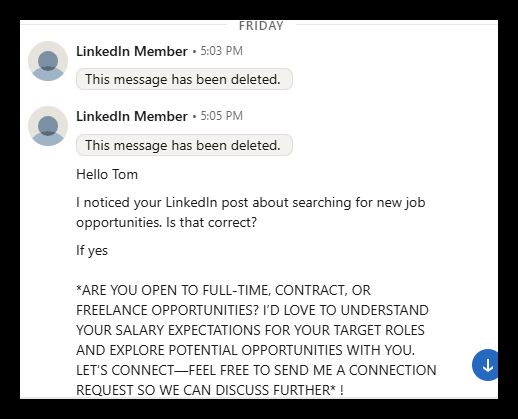518x419 pixels.
Task: Click the LinkedIn Member name at 5:05 PM
Action: 132,116
